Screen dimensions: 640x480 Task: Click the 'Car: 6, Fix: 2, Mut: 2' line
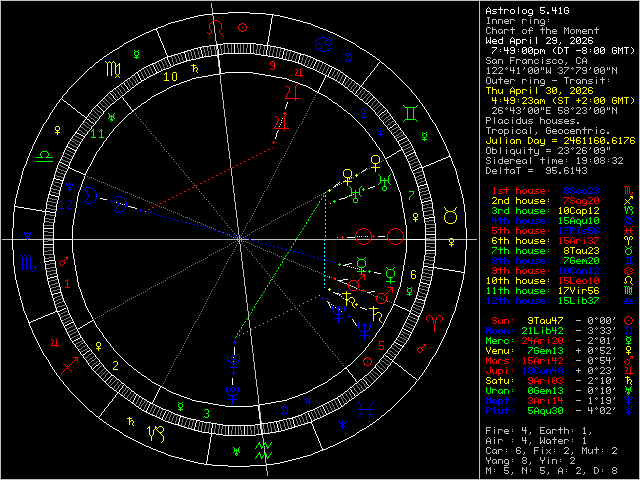(551, 451)
